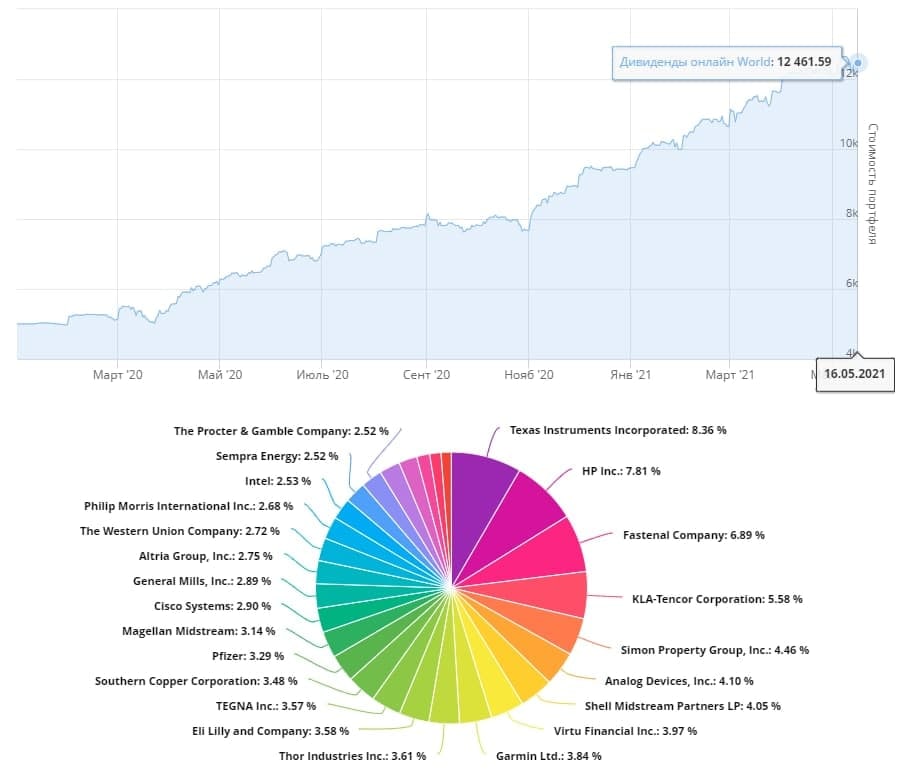Click 'General Mills, Inc.: 2.89 %' label
Viewport: 898px width, 782px height.
(202, 581)
